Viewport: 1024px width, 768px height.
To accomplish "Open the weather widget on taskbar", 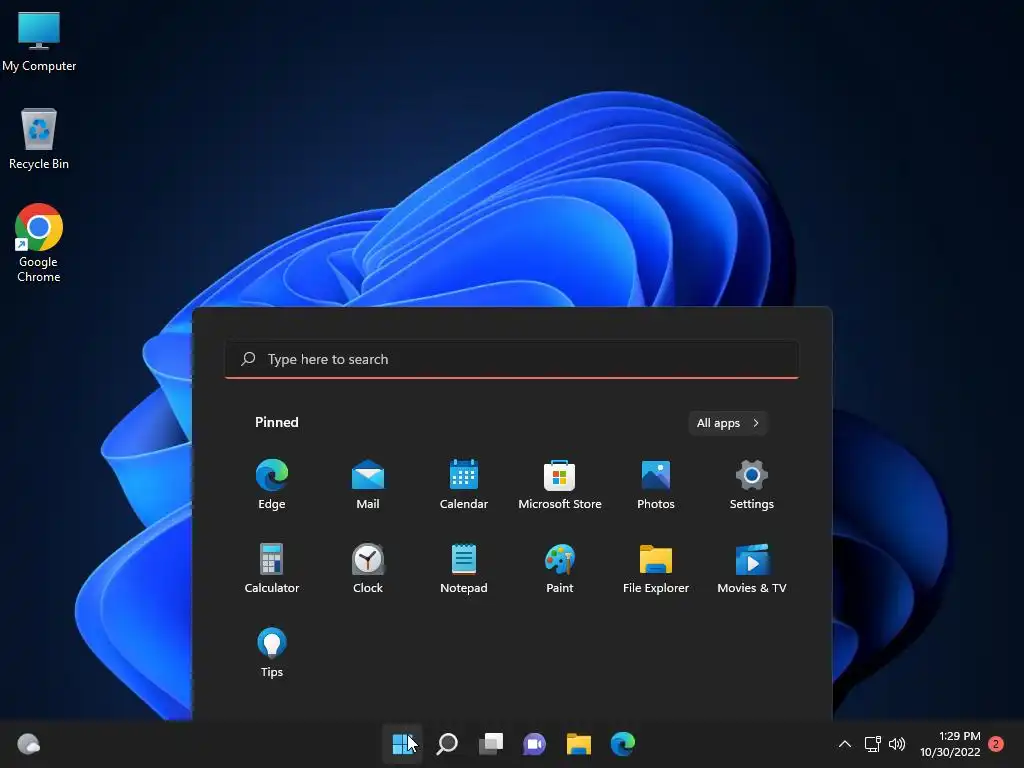I will click(29, 744).
